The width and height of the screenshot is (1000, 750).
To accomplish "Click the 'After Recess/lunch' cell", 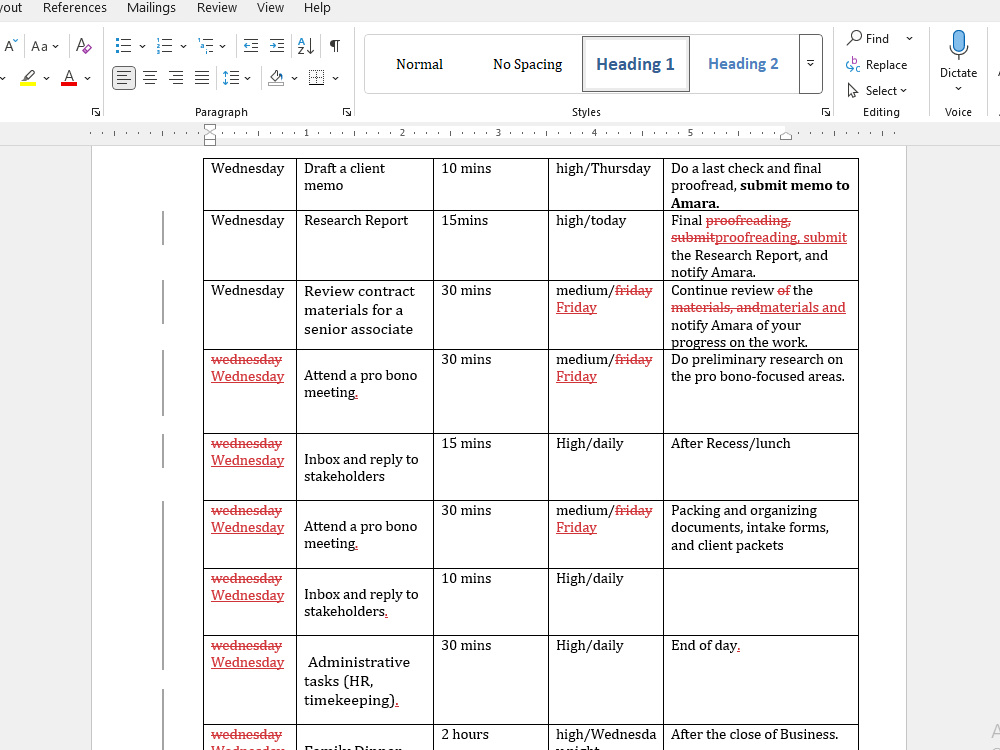I will click(761, 467).
